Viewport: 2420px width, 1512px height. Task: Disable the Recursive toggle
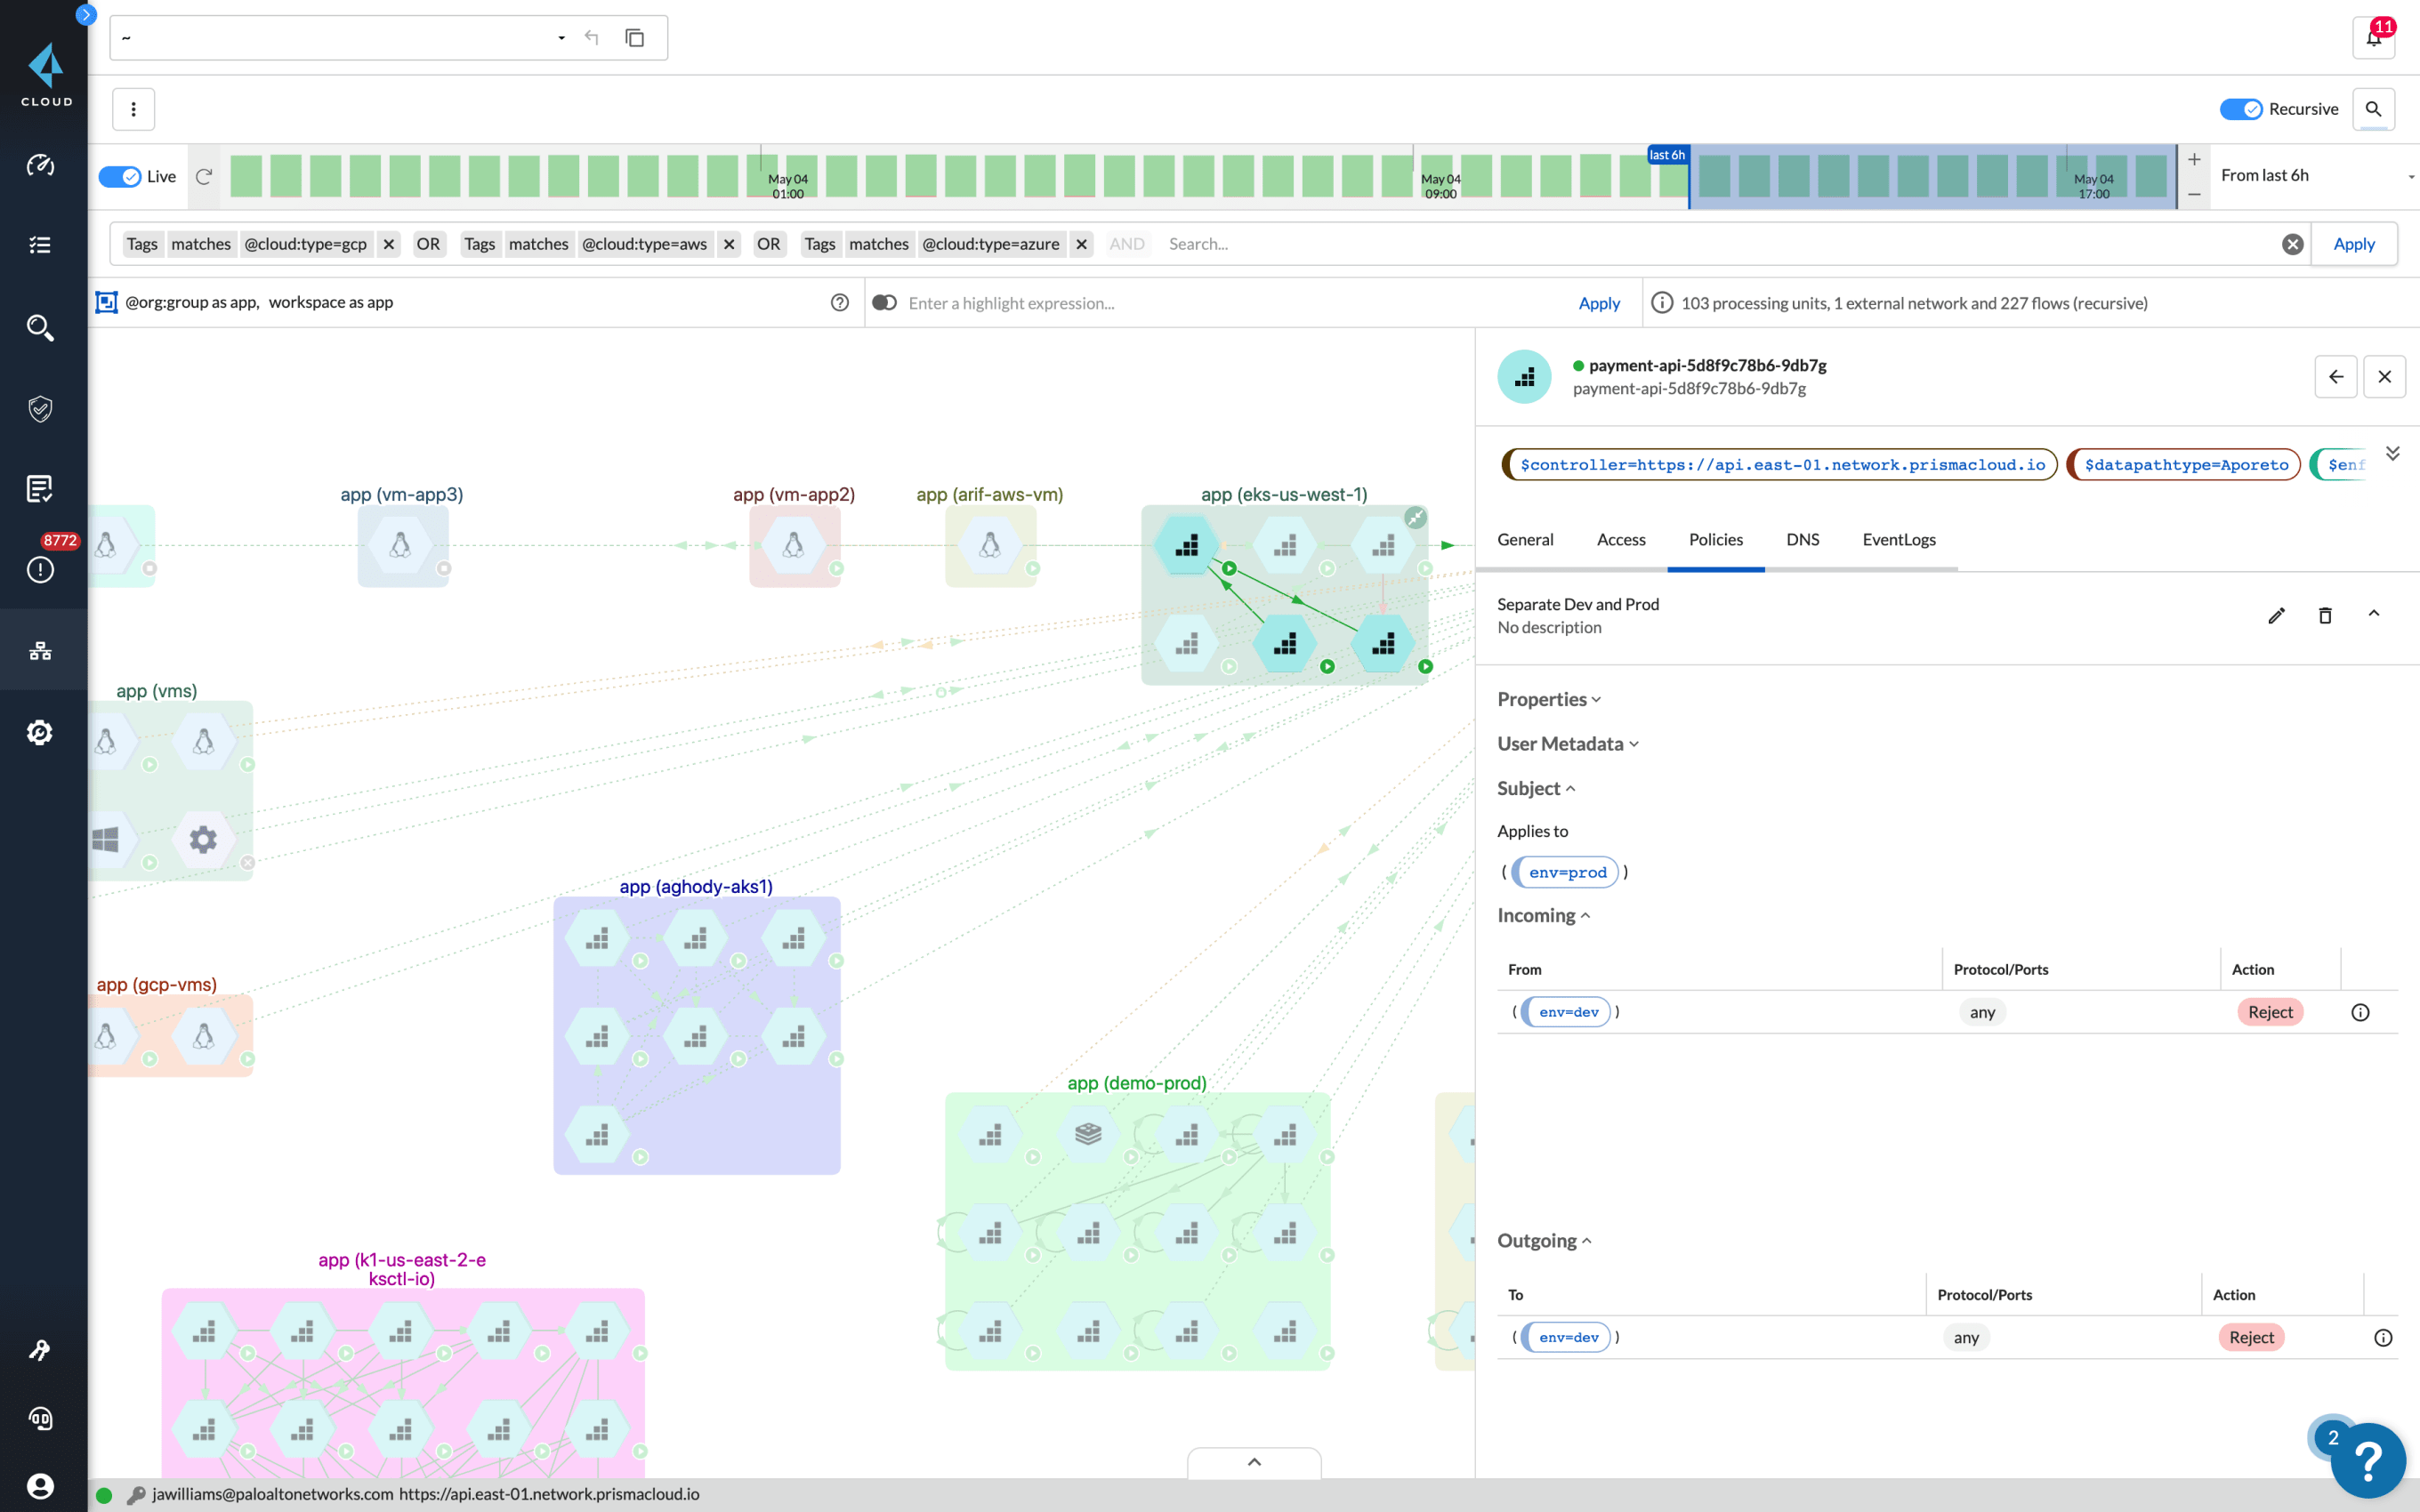2240,109
